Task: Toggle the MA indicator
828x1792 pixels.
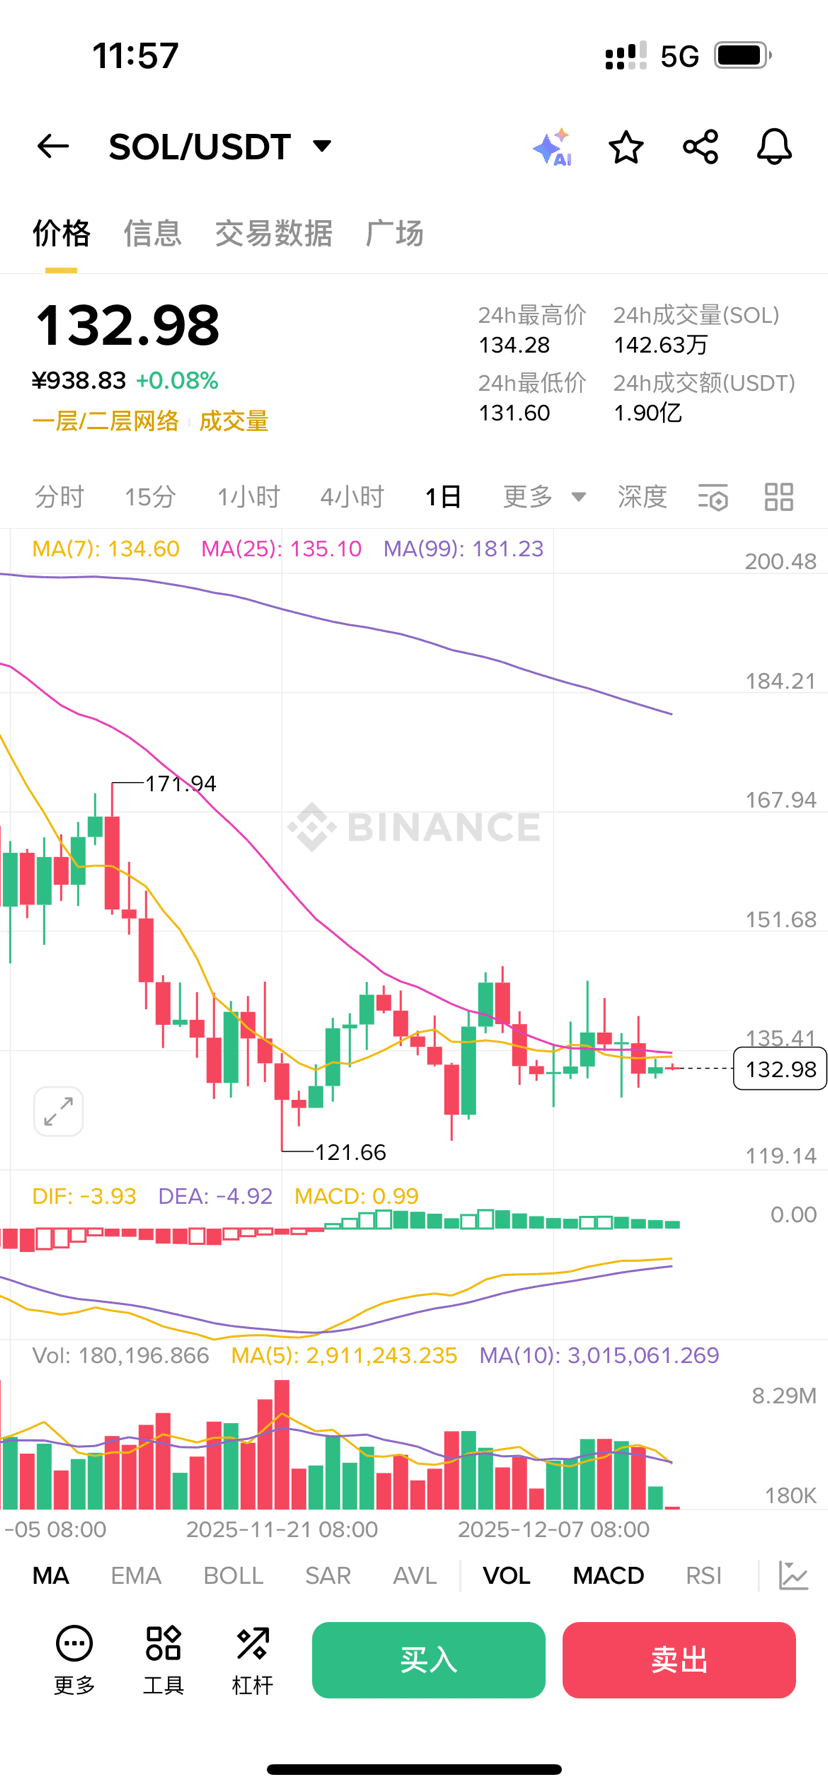Action: coord(51,1576)
